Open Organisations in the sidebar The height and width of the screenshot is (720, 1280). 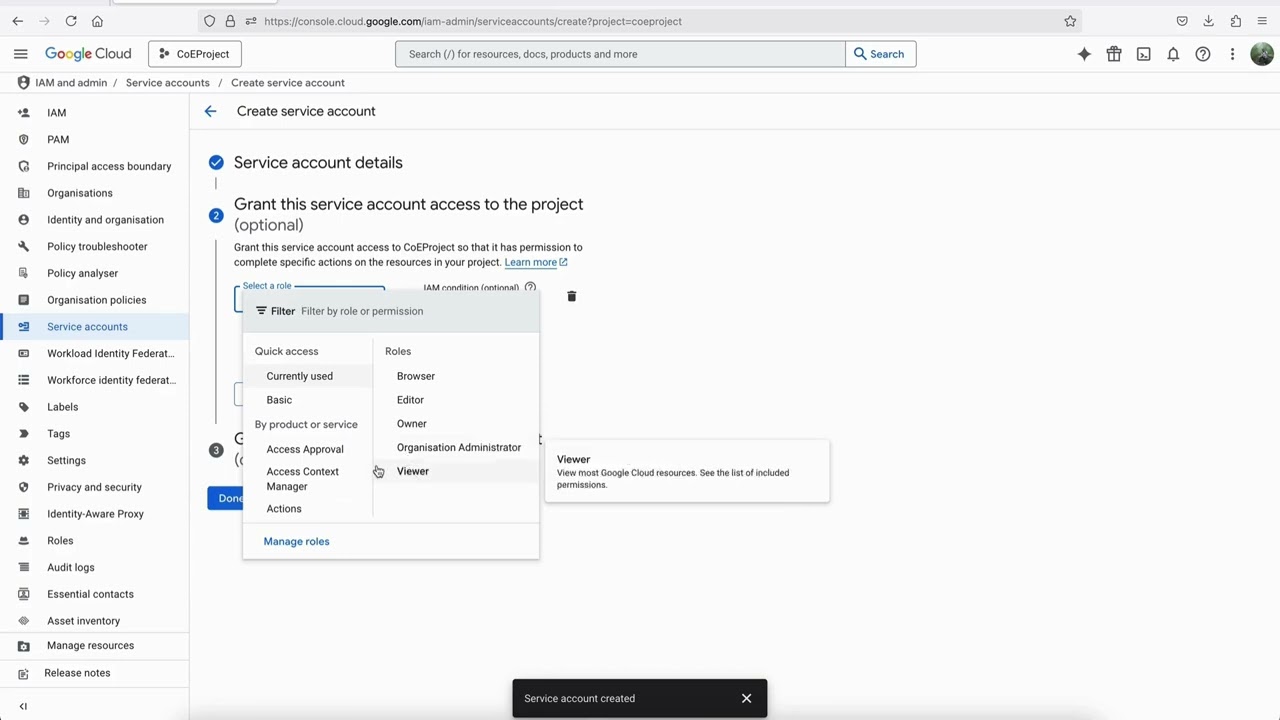pos(94,193)
